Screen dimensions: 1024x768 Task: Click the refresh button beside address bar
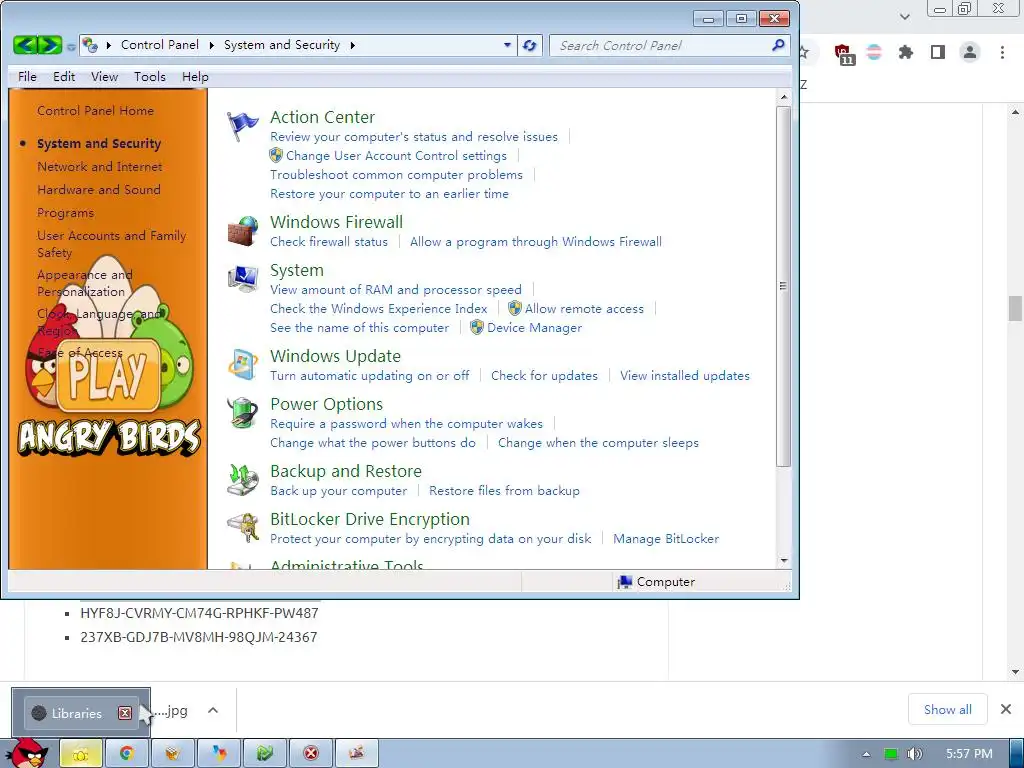pos(530,46)
